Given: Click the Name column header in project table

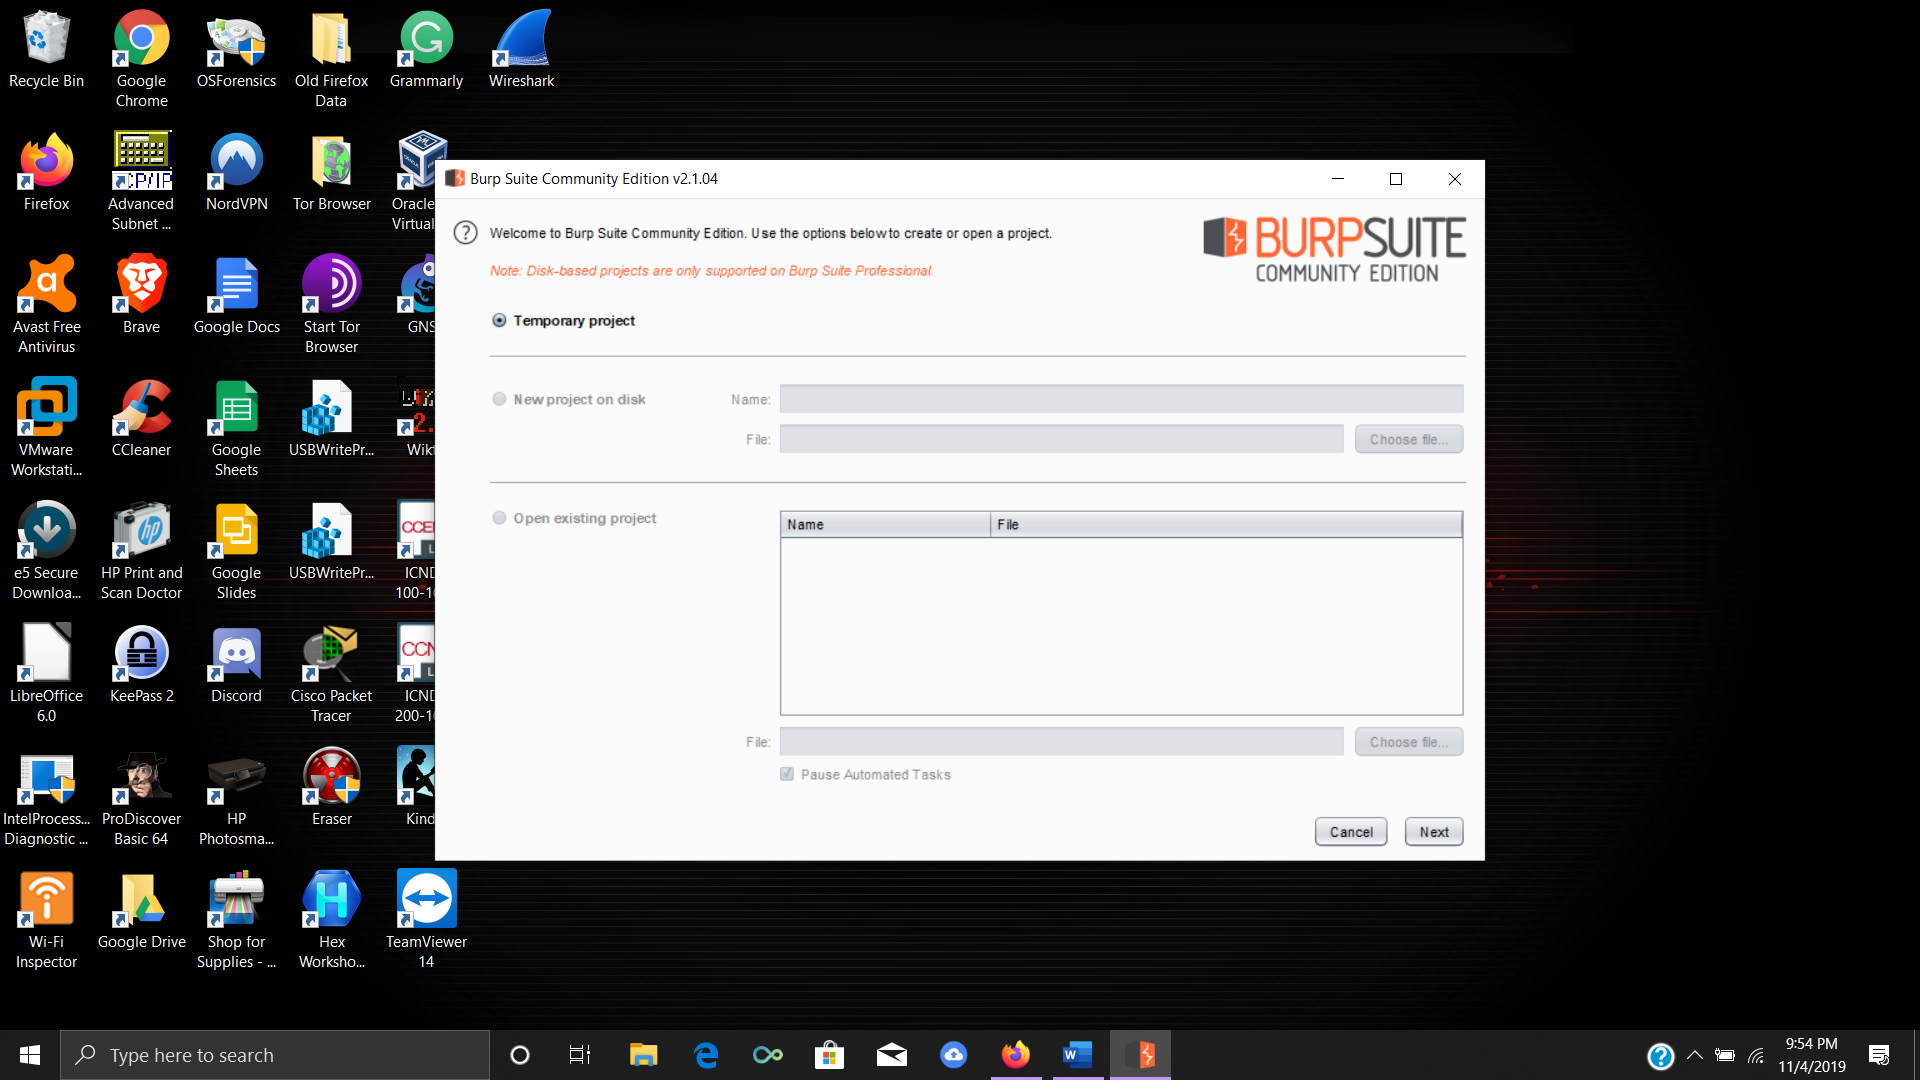Looking at the screenshot, I should (885, 525).
